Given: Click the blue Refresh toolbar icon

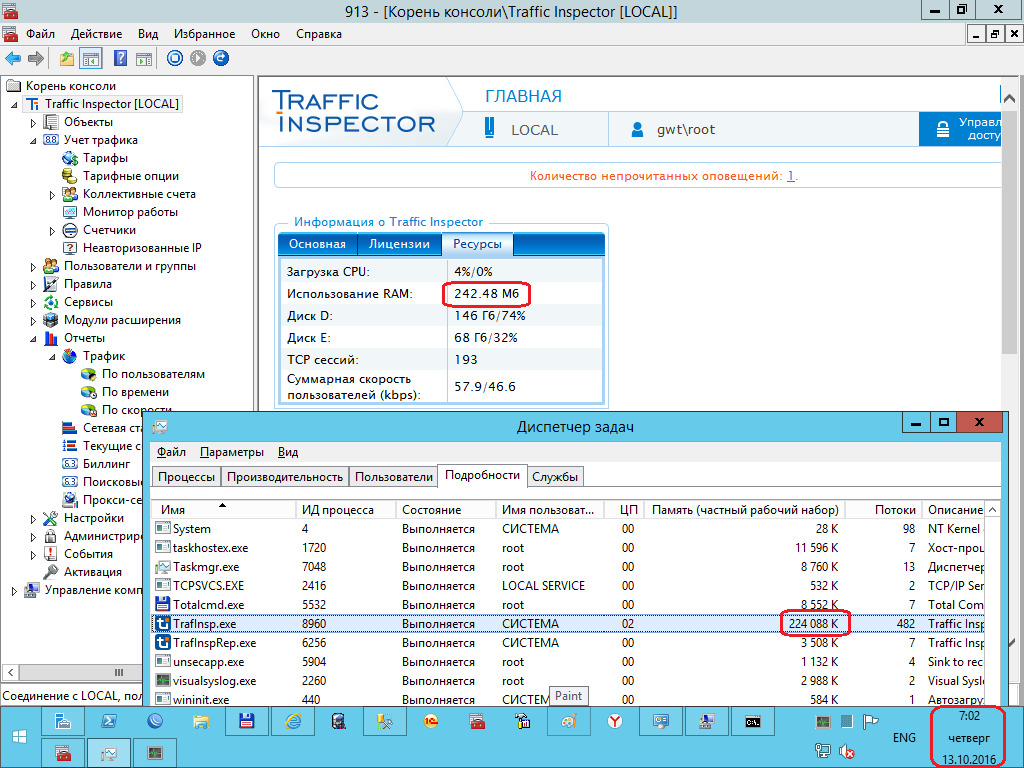Looking at the screenshot, I should coord(221,58).
